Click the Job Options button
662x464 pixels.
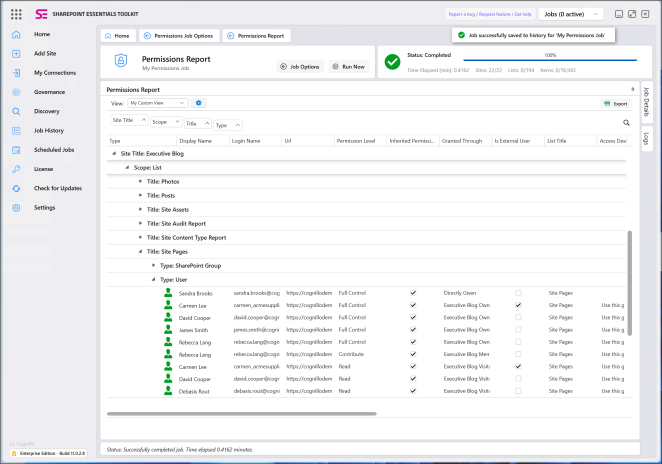tap(300, 67)
